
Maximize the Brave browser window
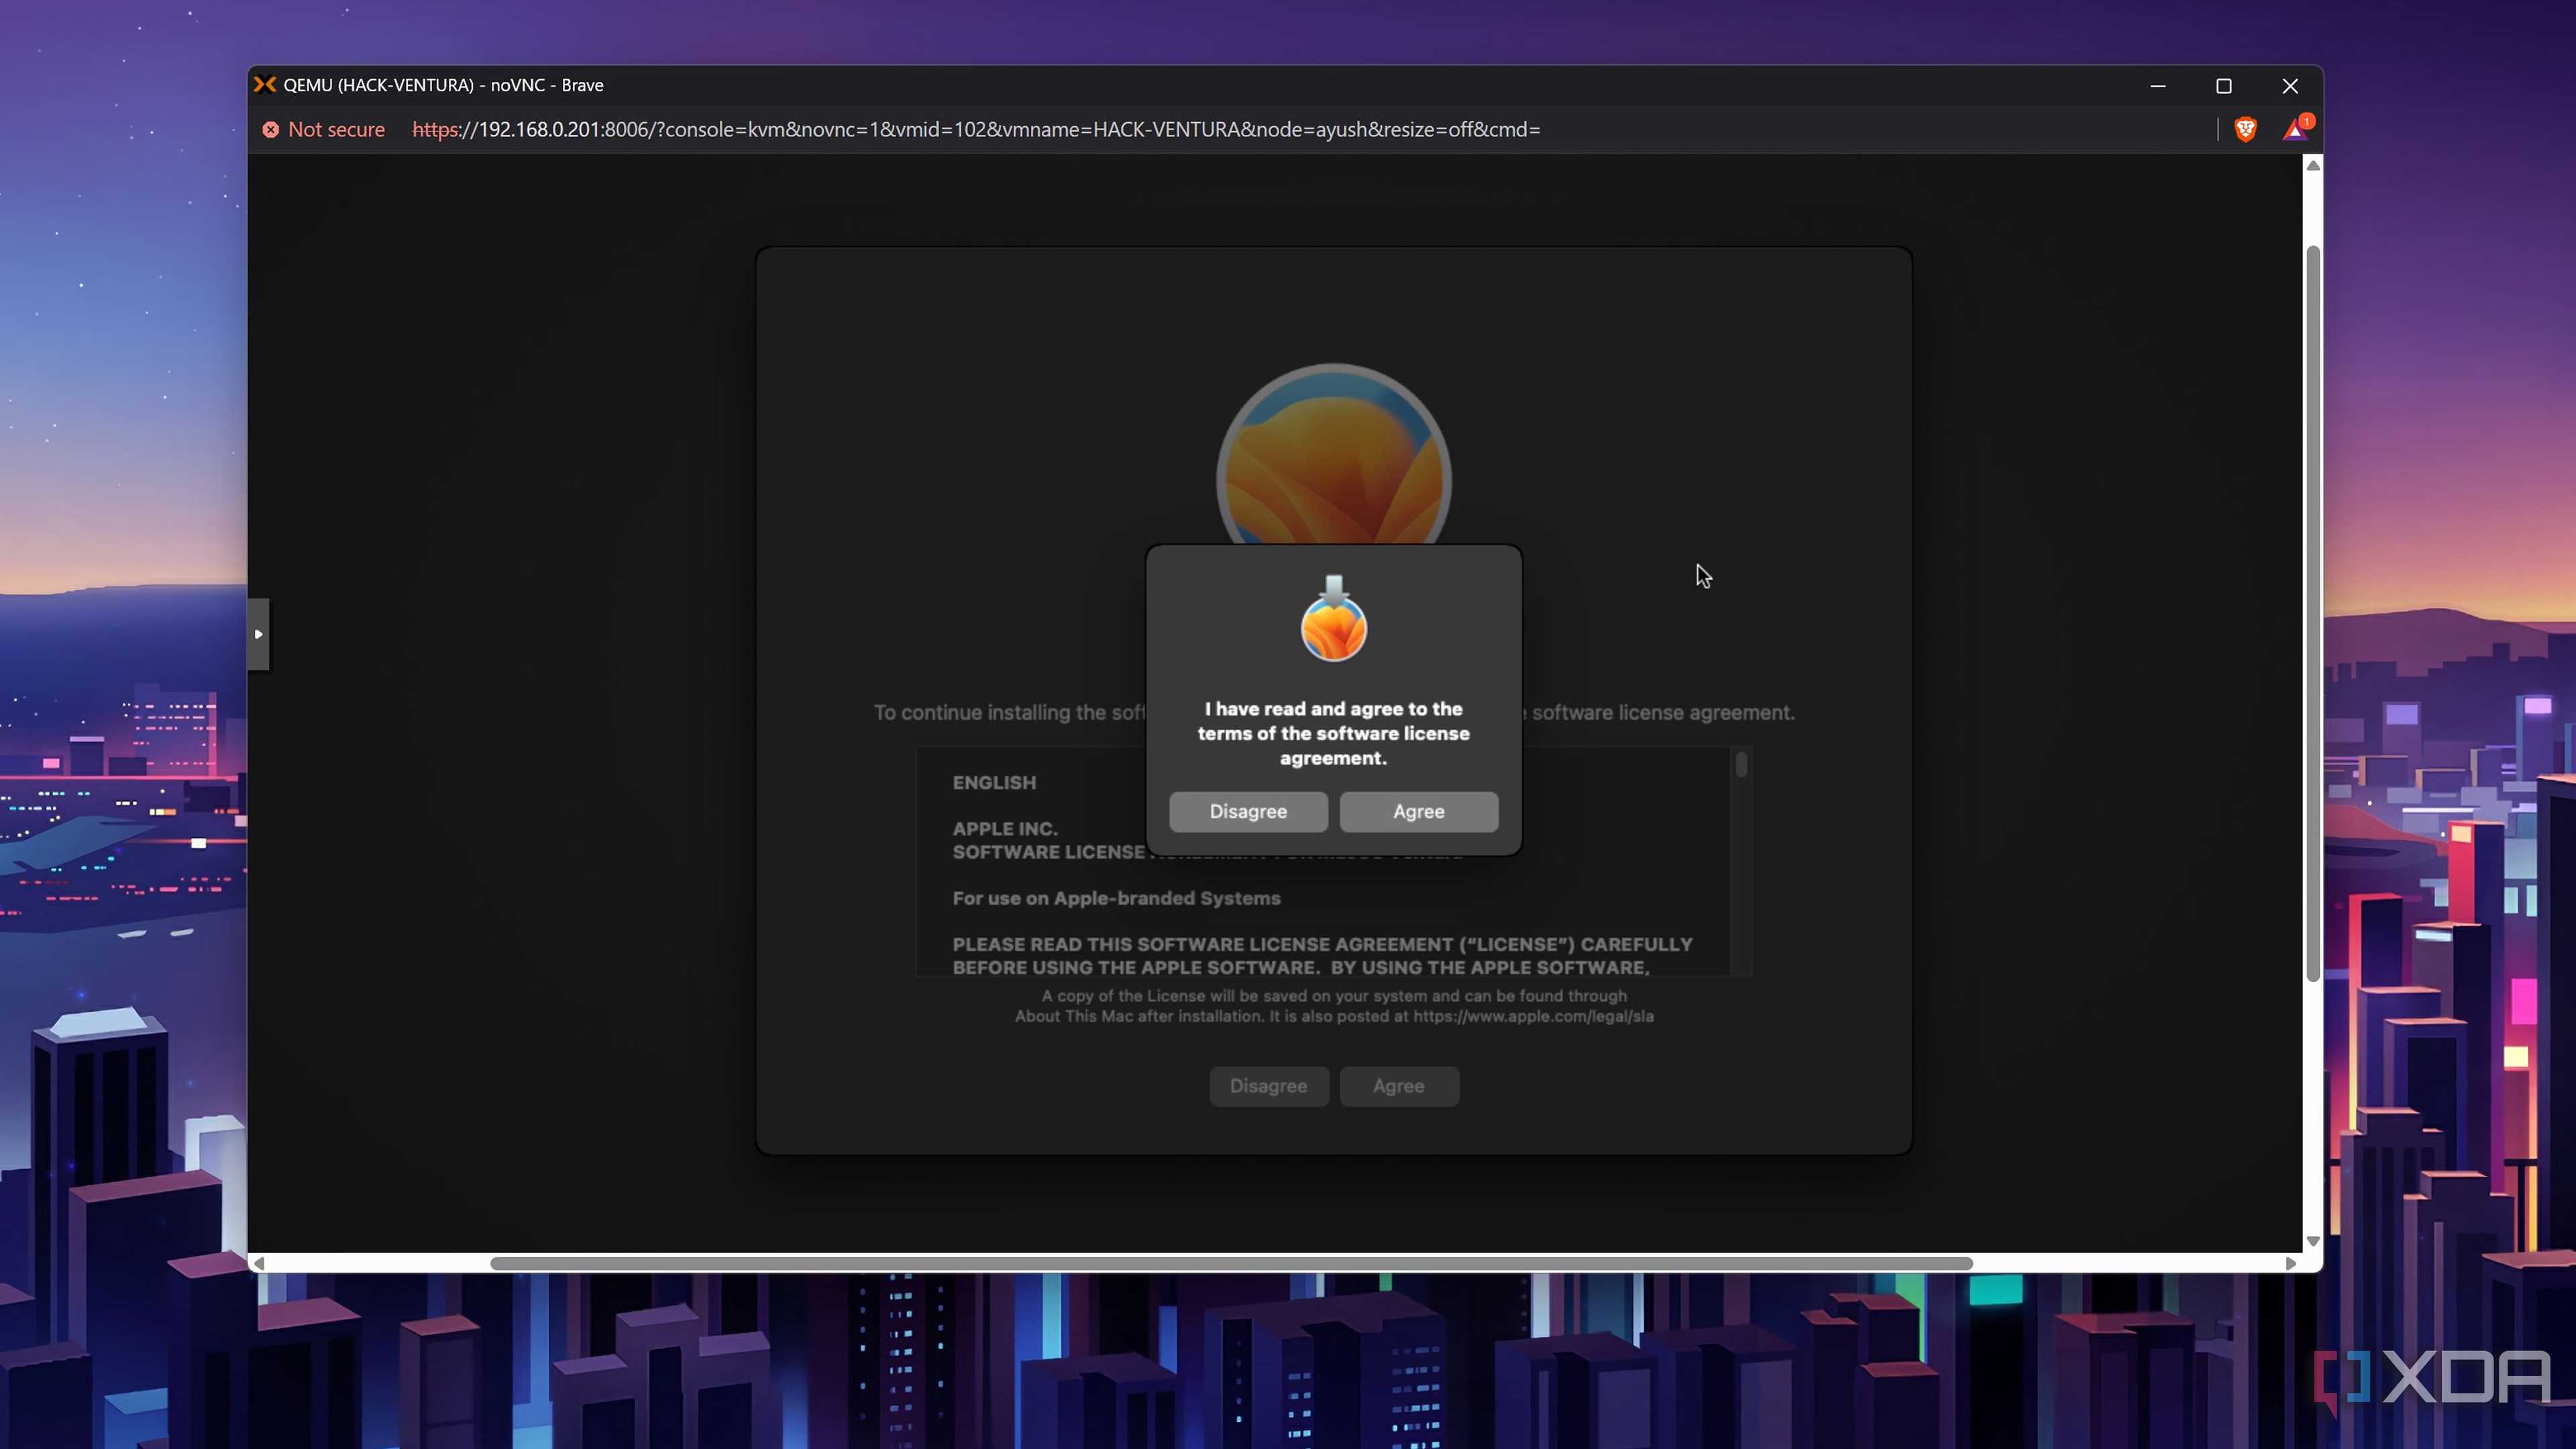pos(2223,86)
